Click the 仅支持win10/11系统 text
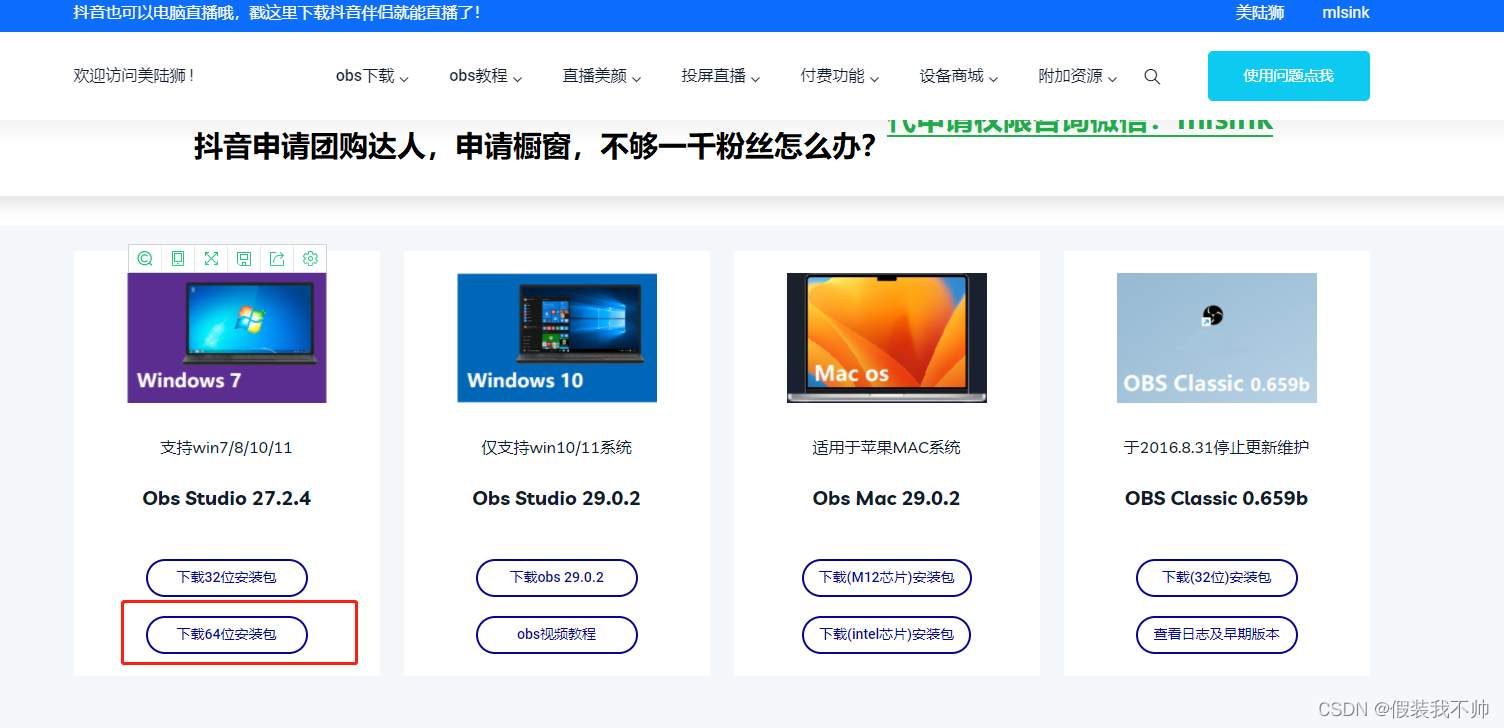 point(557,448)
